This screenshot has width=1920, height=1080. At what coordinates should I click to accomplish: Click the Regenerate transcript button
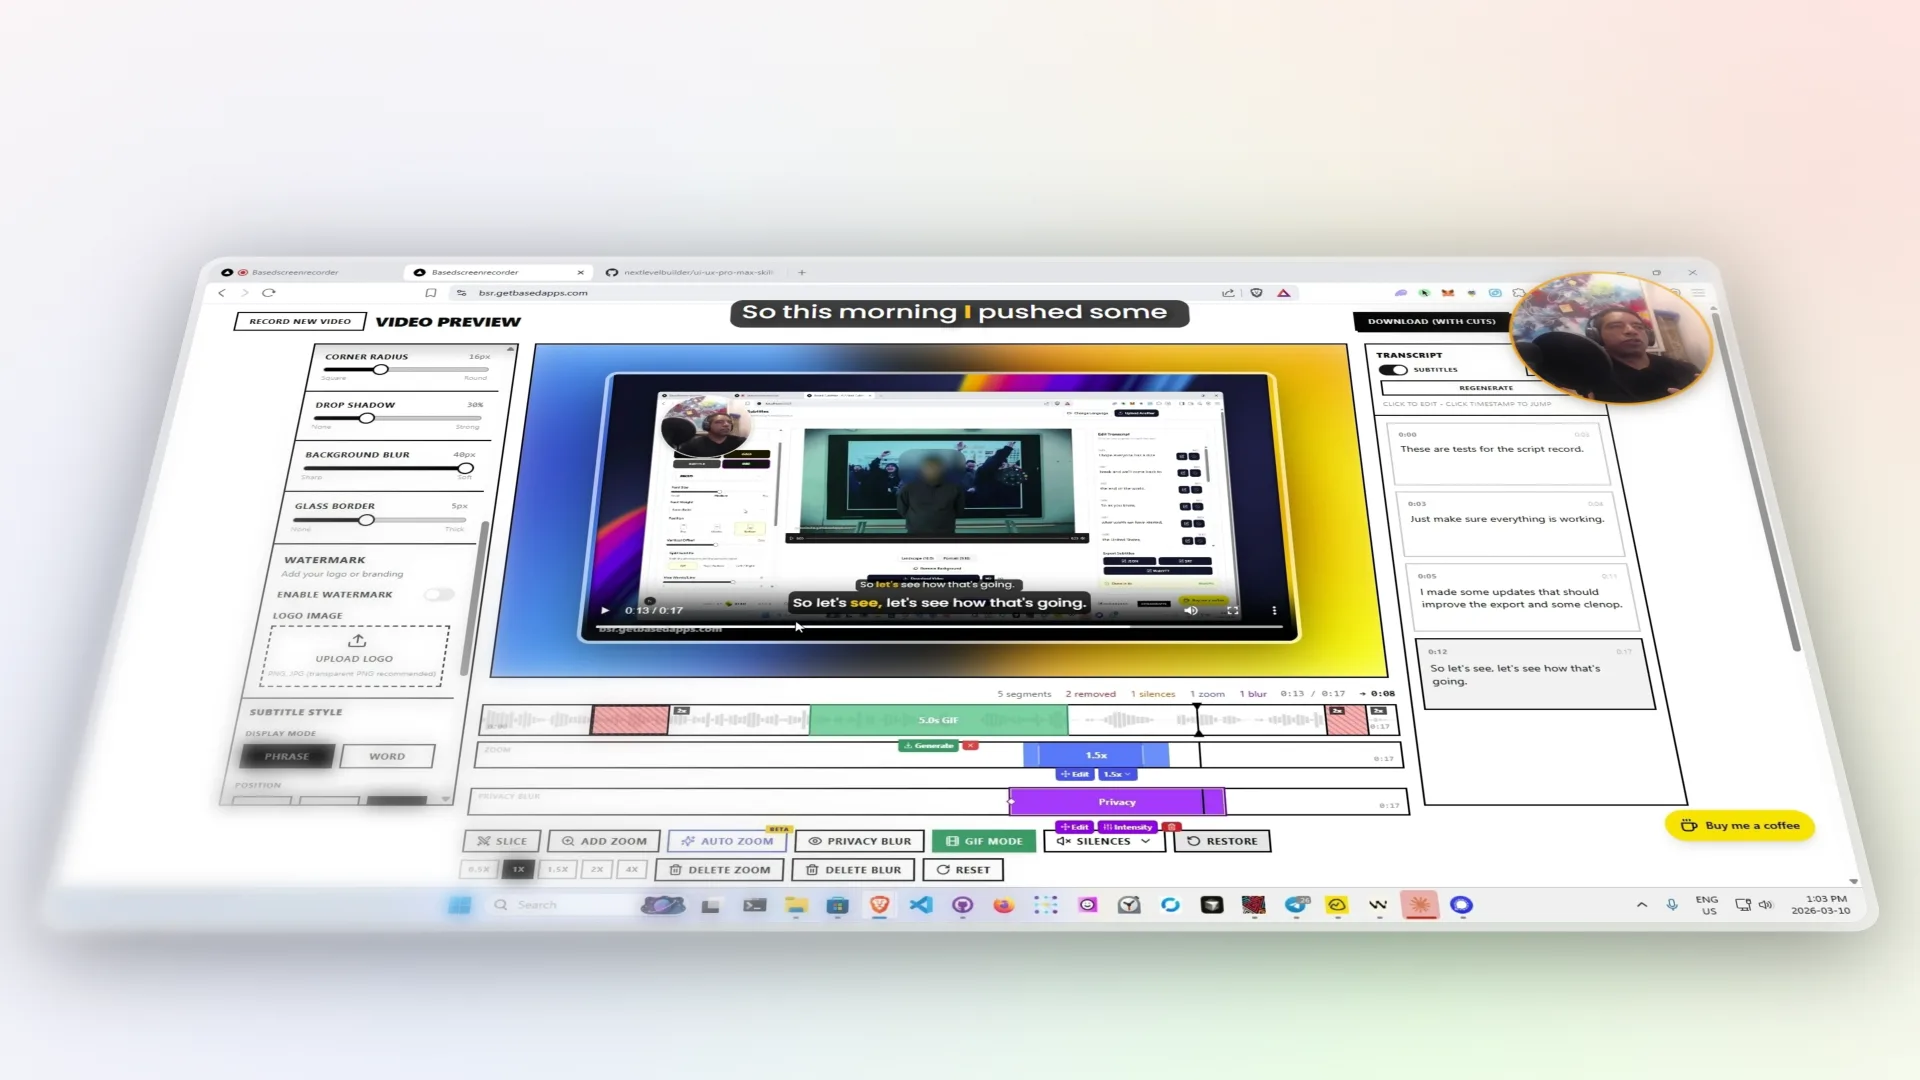(x=1486, y=388)
